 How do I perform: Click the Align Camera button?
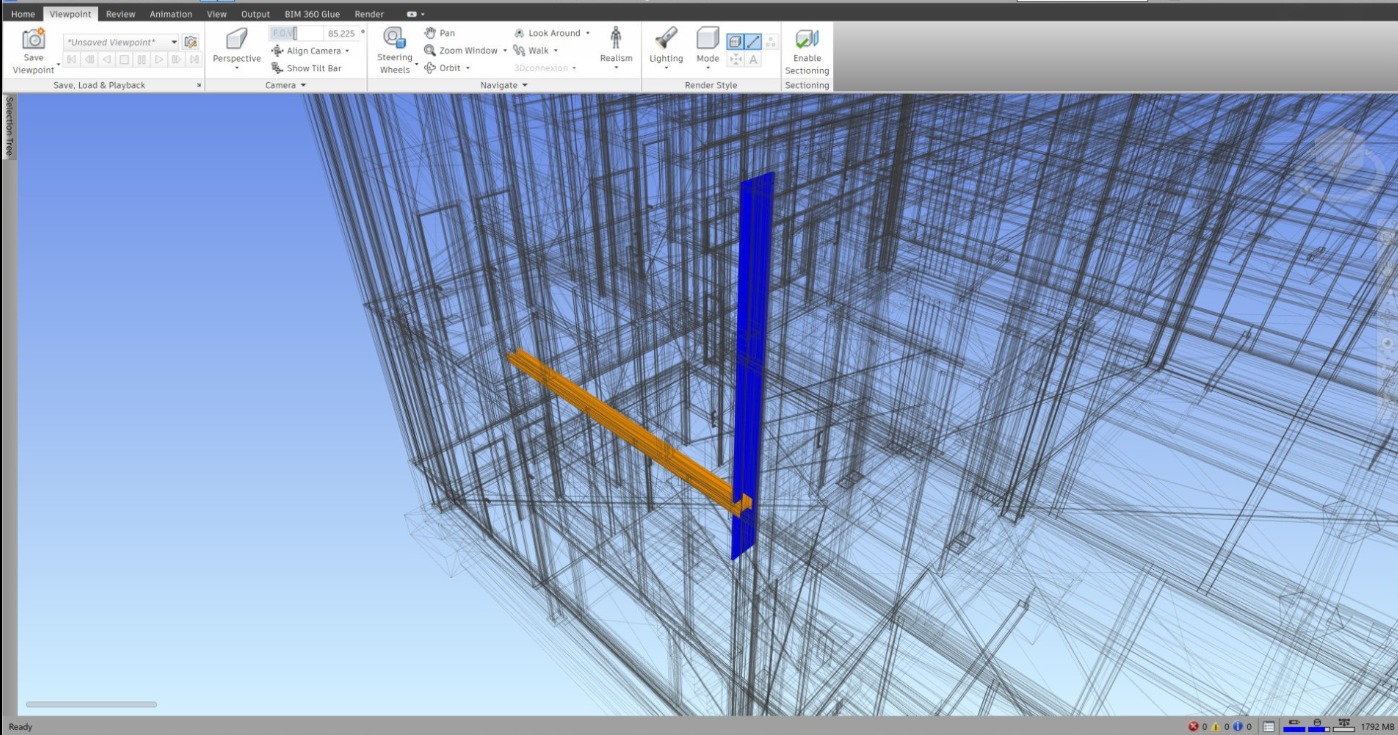pyautogui.click(x=312, y=51)
